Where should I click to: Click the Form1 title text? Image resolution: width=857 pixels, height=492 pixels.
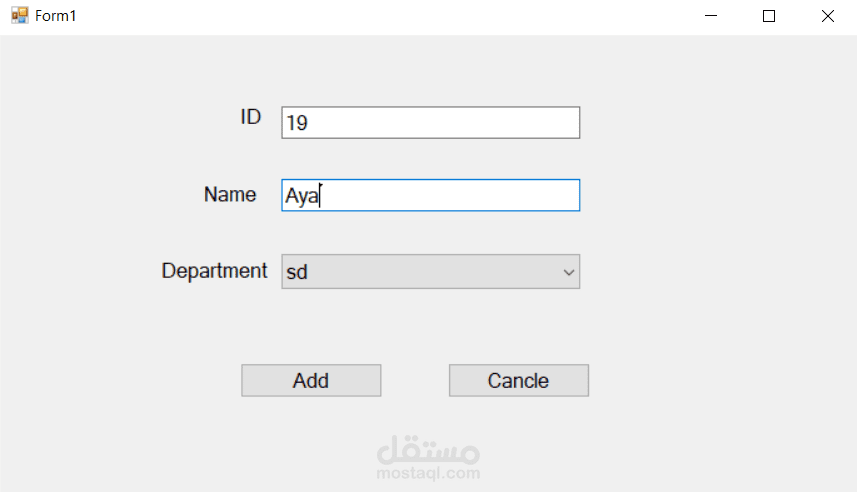pos(56,16)
